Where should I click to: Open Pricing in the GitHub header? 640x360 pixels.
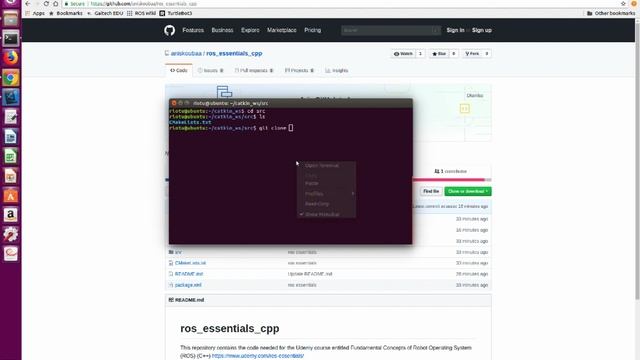(313, 30)
